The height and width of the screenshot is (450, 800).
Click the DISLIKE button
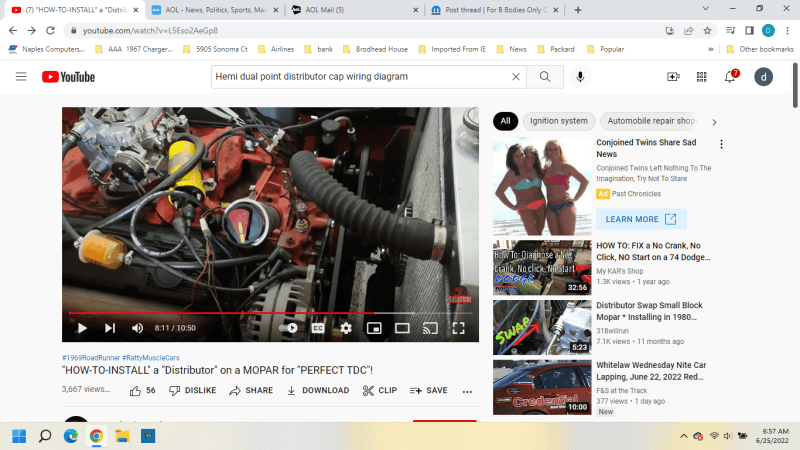(192, 391)
